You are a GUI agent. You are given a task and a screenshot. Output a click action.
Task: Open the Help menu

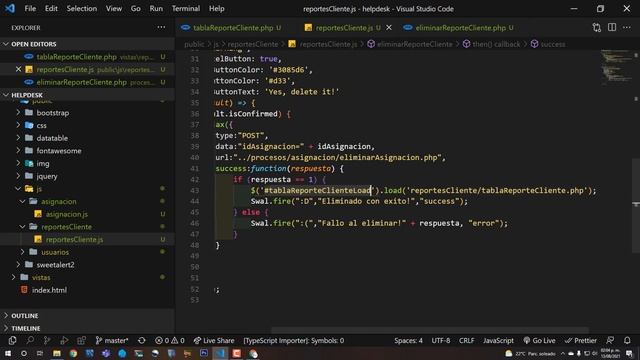click(217, 9)
